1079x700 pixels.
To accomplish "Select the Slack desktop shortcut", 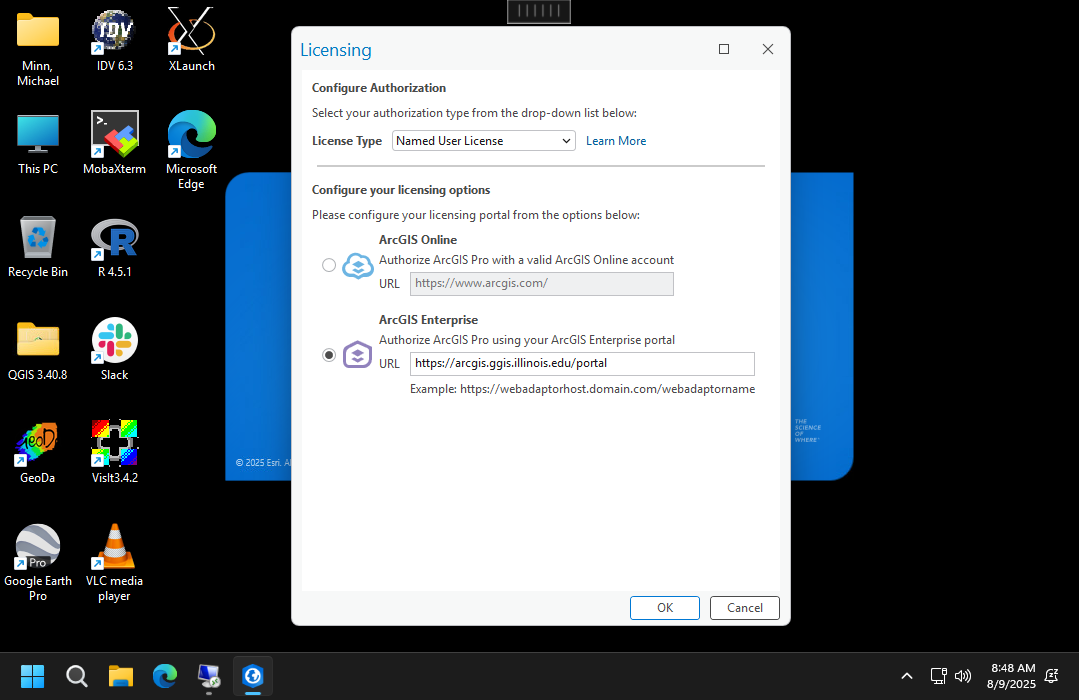I will tap(114, 341).
